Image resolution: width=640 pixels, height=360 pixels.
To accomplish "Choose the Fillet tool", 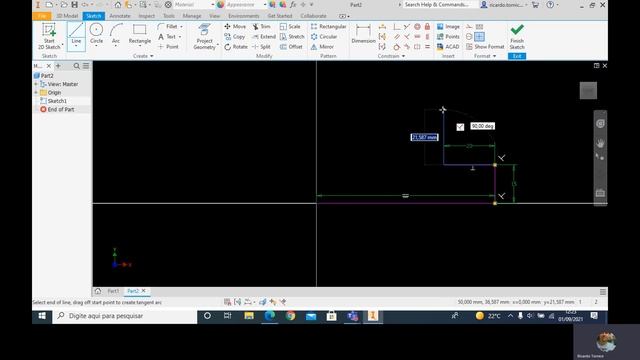I will pyautogui.click(x=168, y=27).
